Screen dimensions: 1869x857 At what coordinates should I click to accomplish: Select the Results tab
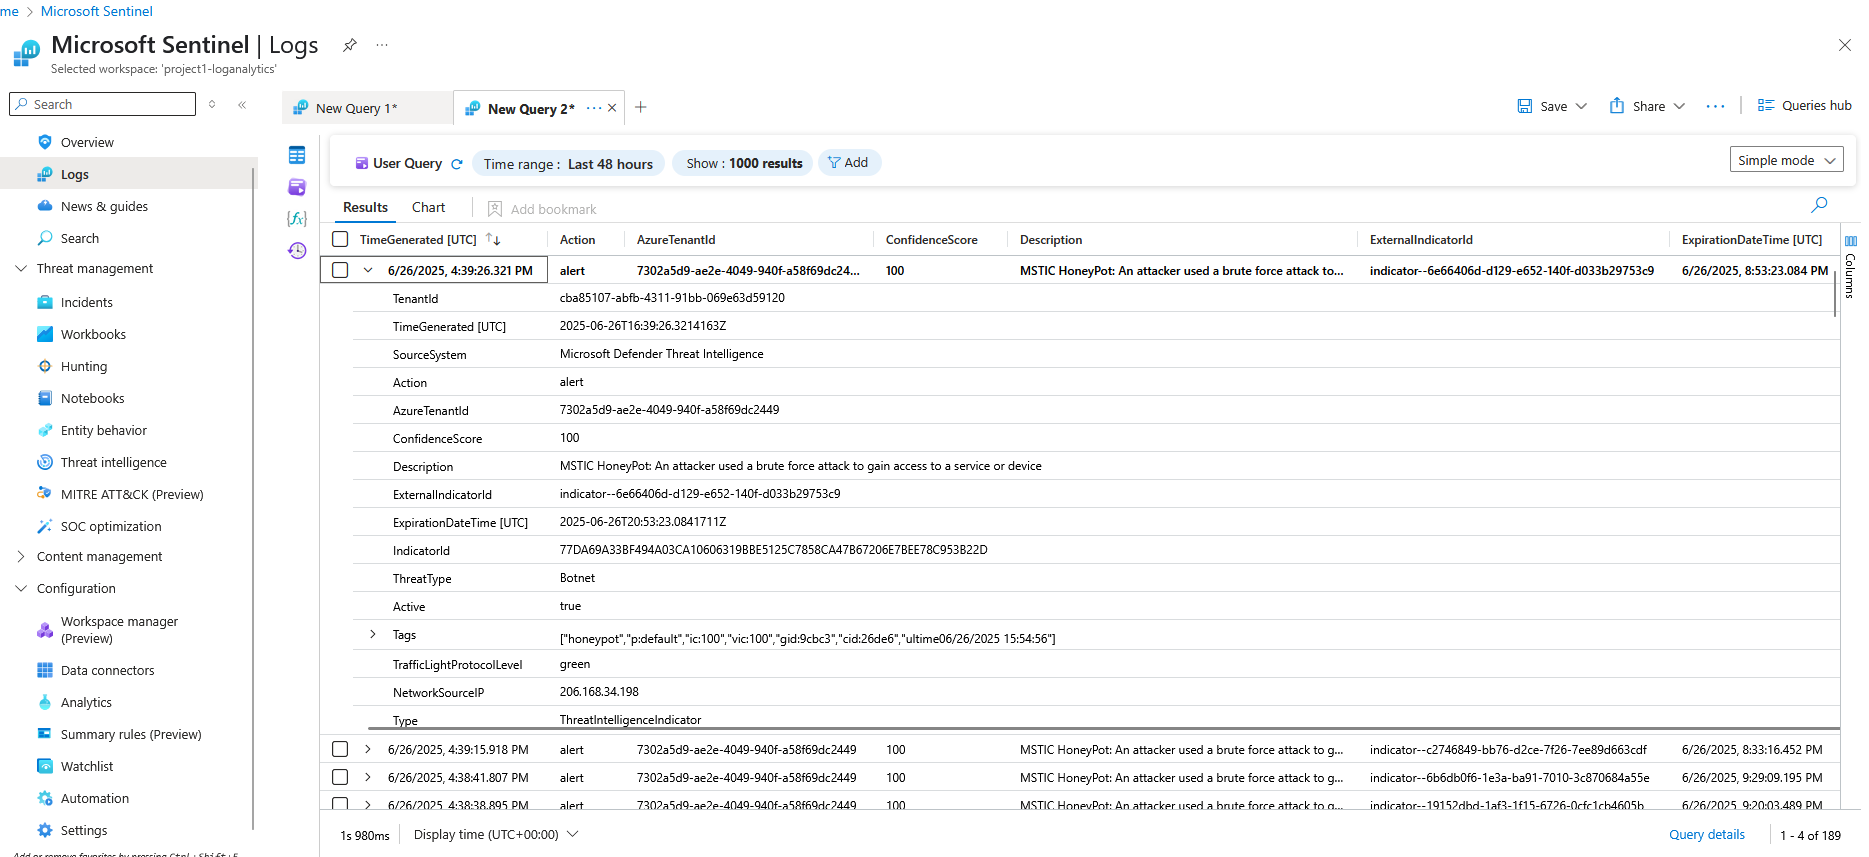pos(365,207)
